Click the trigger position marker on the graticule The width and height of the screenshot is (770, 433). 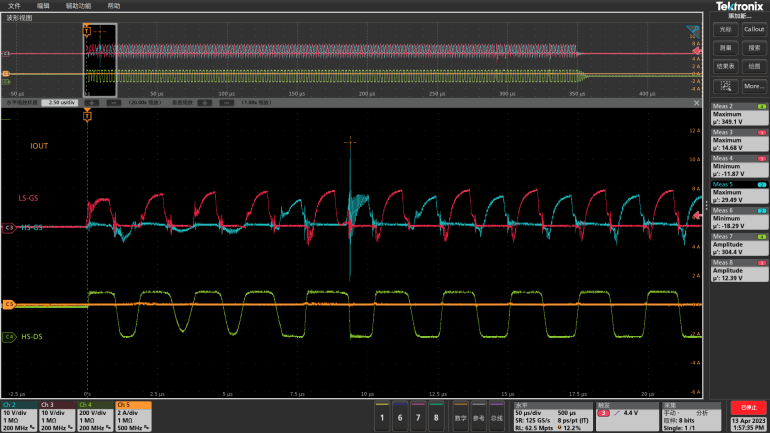88,117
